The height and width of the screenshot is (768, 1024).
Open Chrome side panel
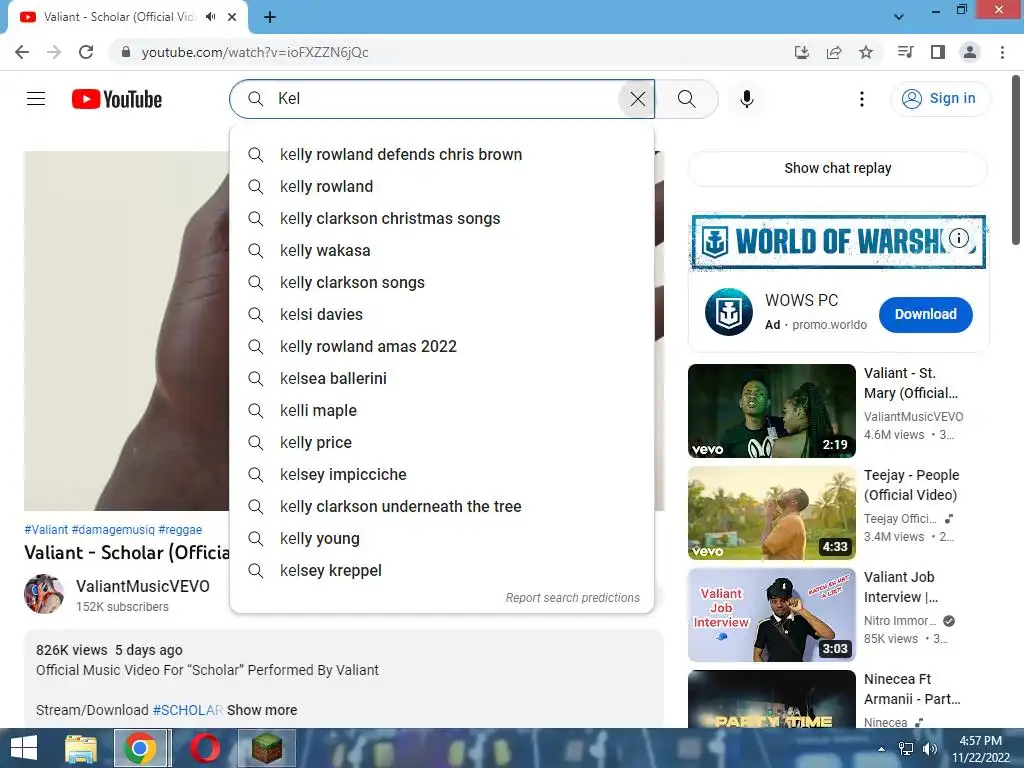click(x=938, y=52)
